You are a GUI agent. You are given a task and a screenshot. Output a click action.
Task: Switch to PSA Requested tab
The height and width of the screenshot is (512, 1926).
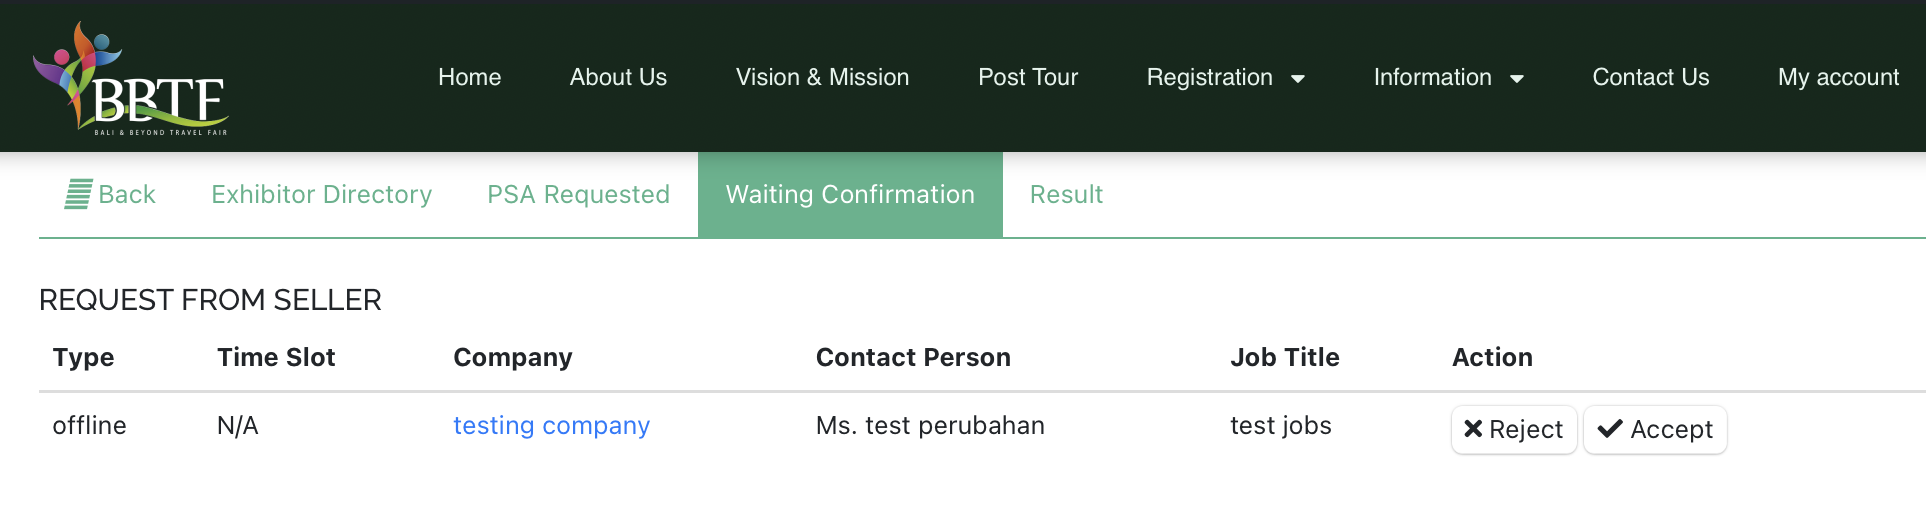pos(579,194)
